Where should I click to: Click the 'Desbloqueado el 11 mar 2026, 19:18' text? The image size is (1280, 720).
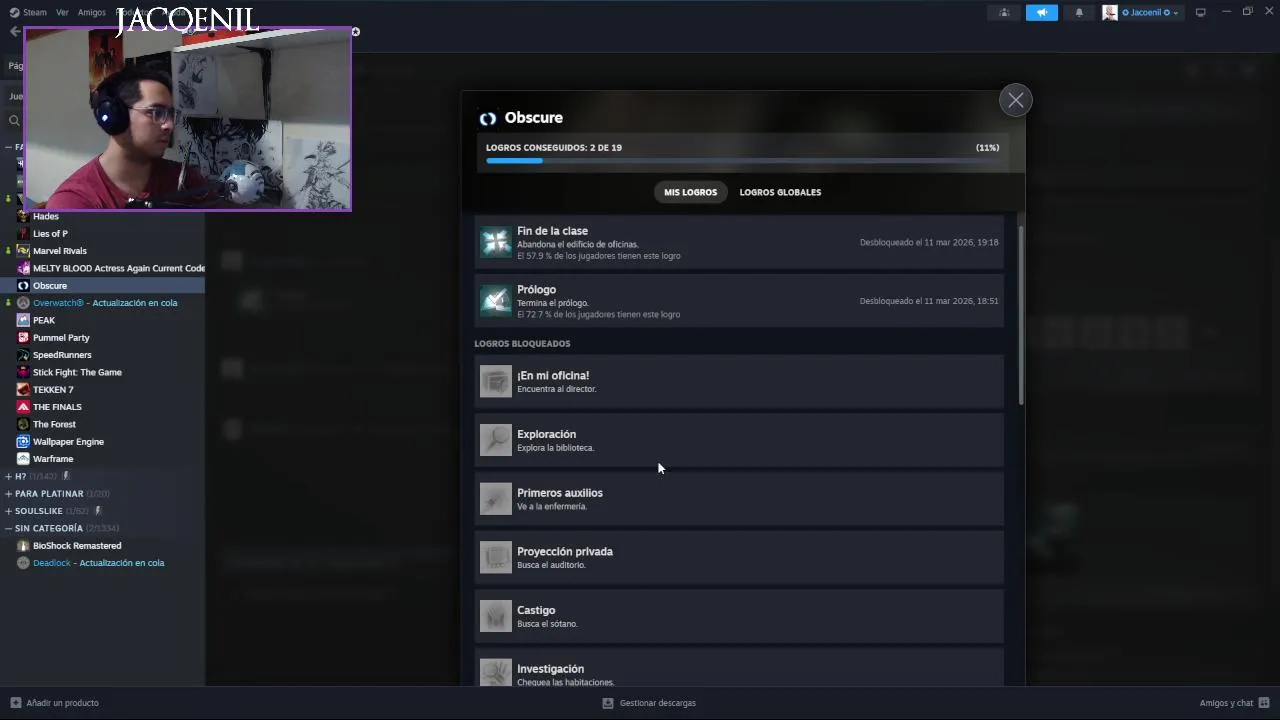coord(929,242)
